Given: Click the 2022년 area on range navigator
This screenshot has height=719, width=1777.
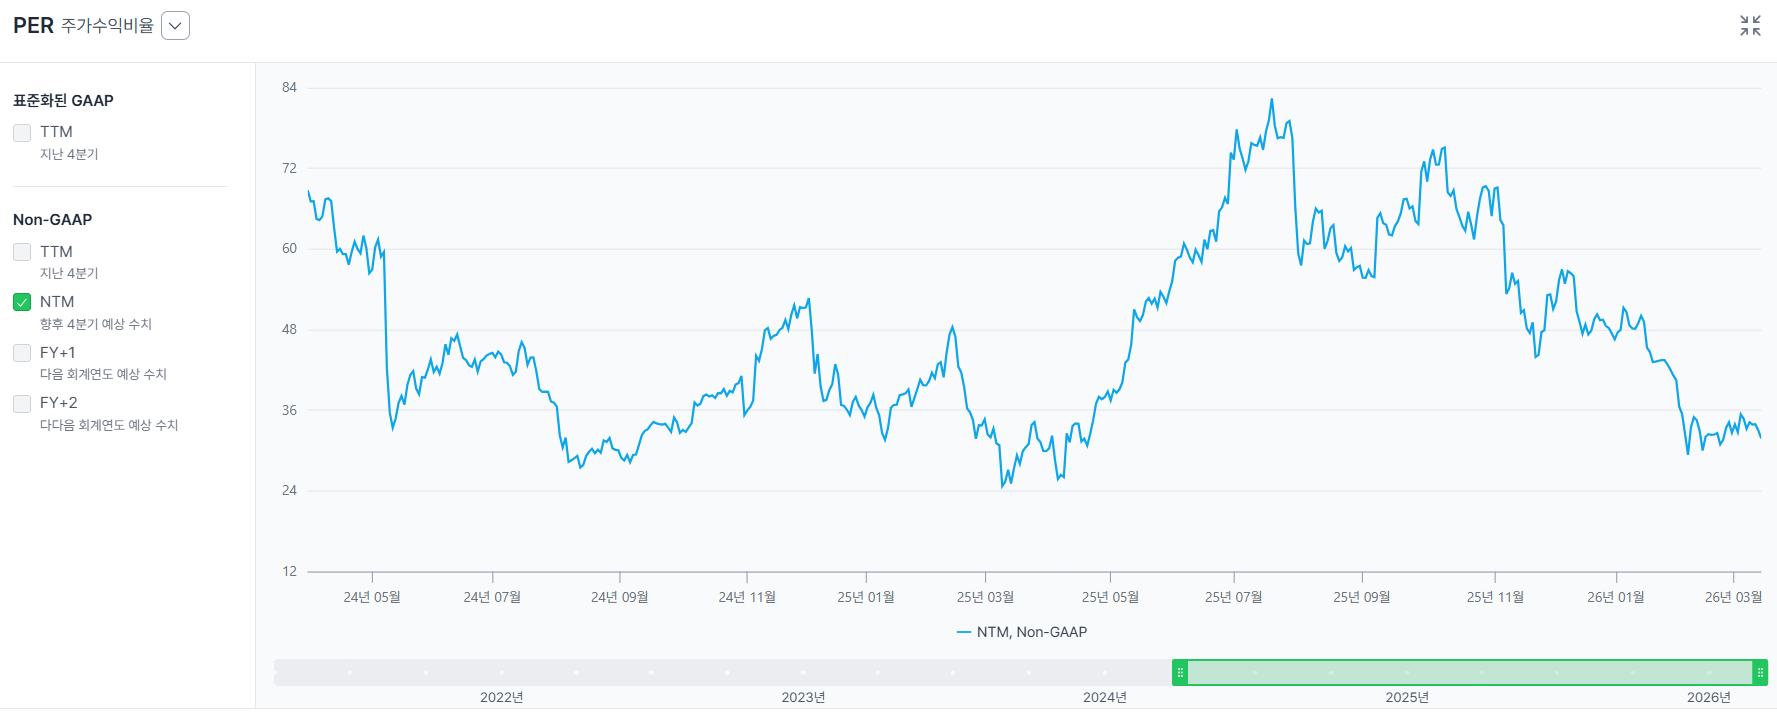Looking at the screenshot, I should [x=501, y=673].
